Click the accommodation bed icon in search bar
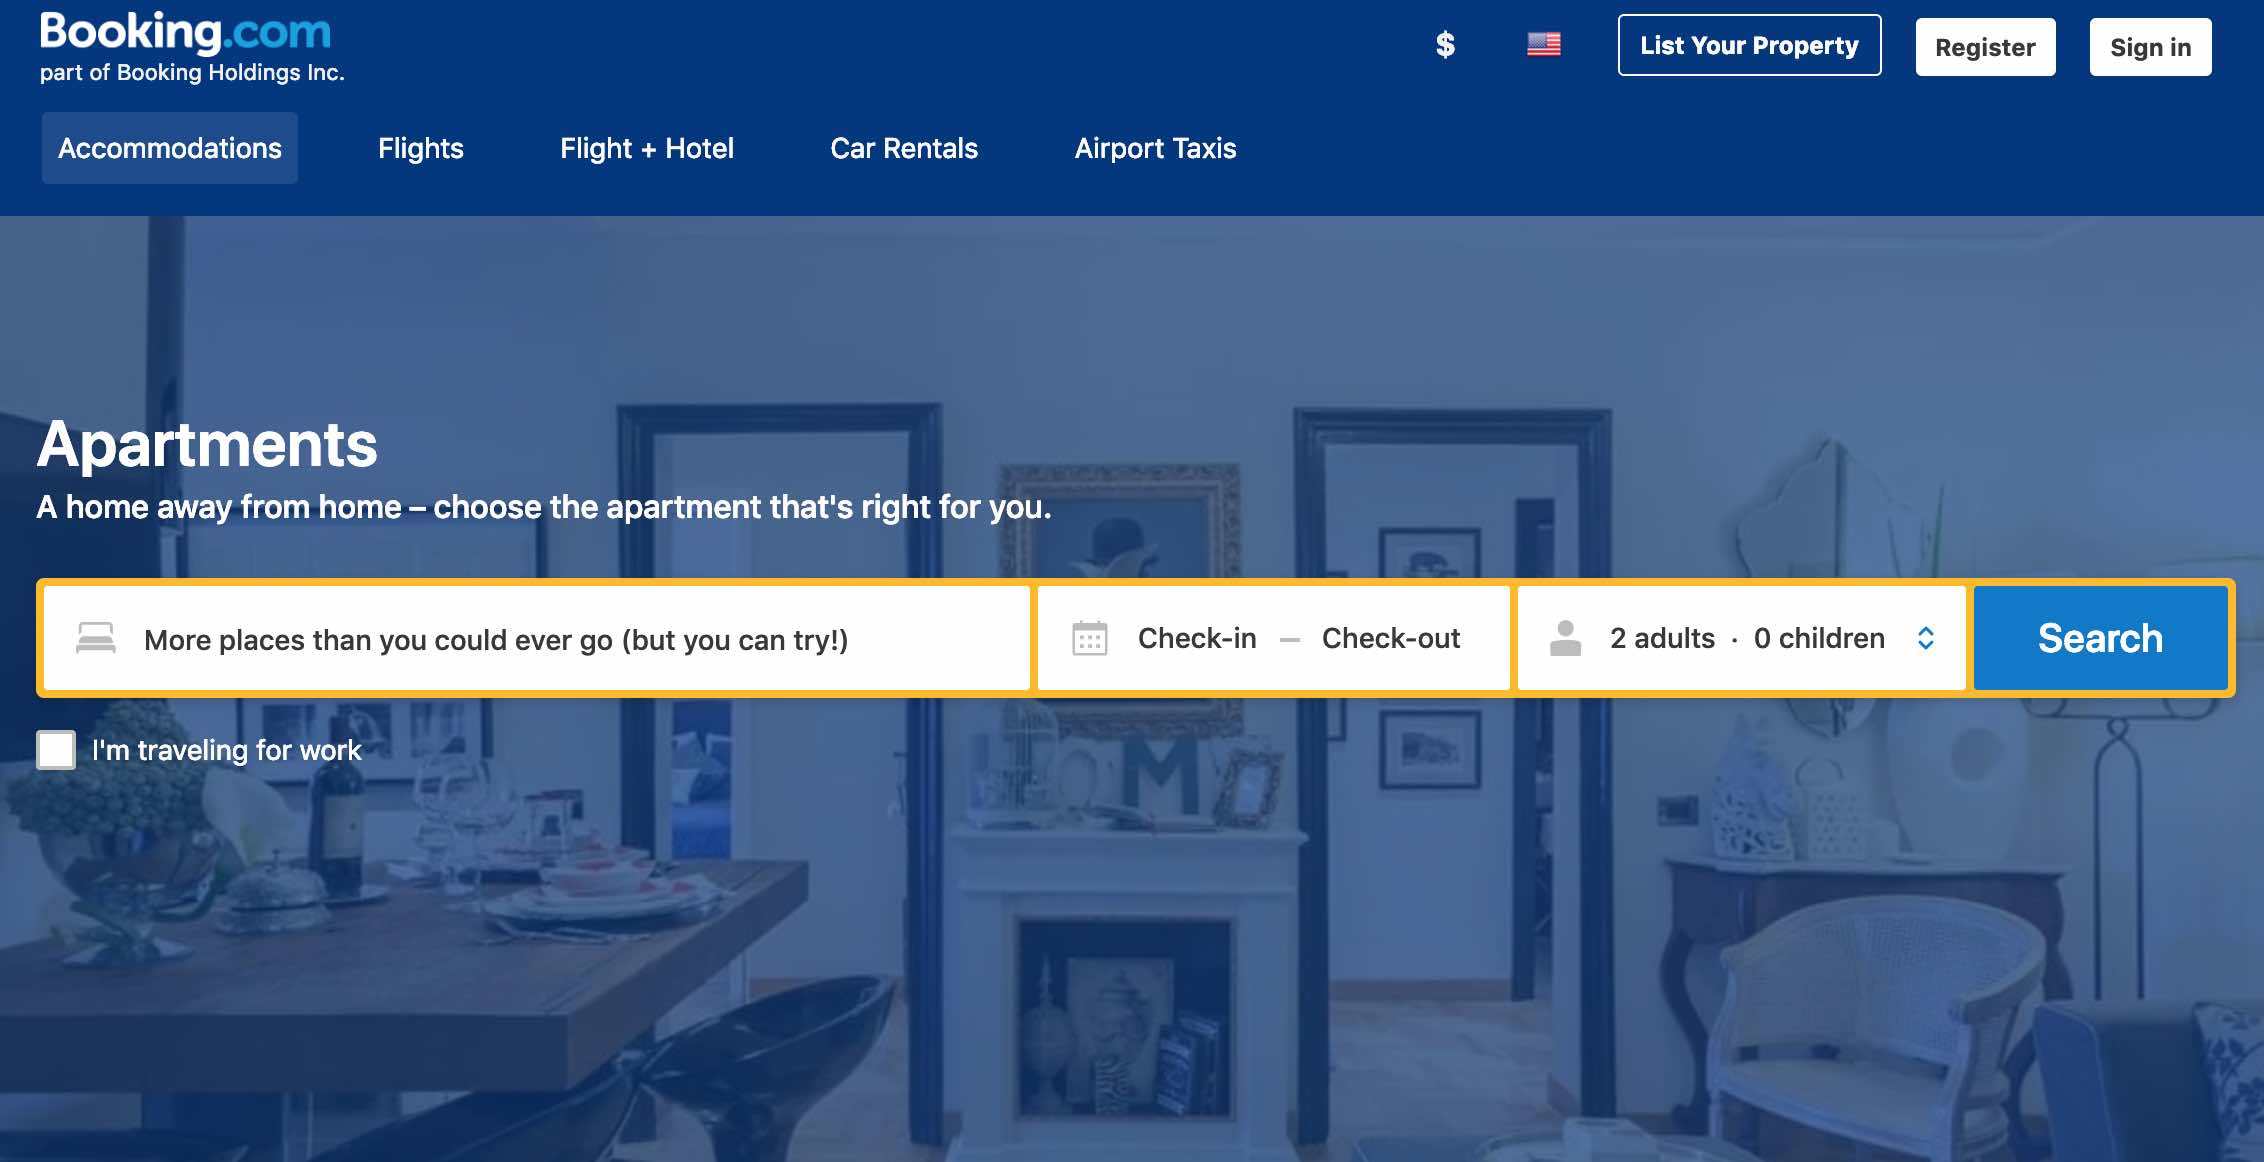Viewport: 2264px width, 1162px height. click(93, 637)
